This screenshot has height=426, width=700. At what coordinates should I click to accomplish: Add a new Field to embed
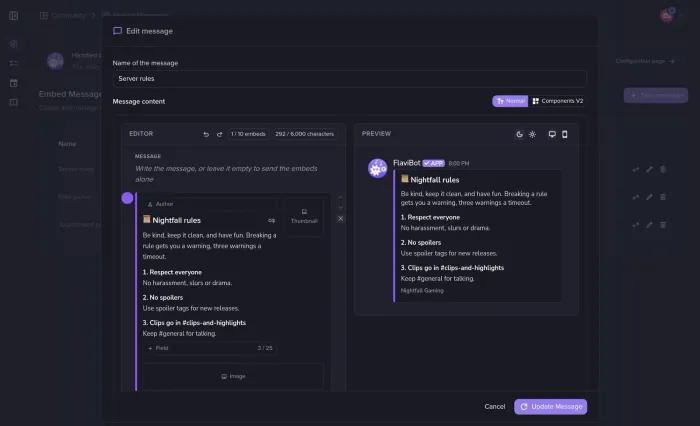pos(209,348)
